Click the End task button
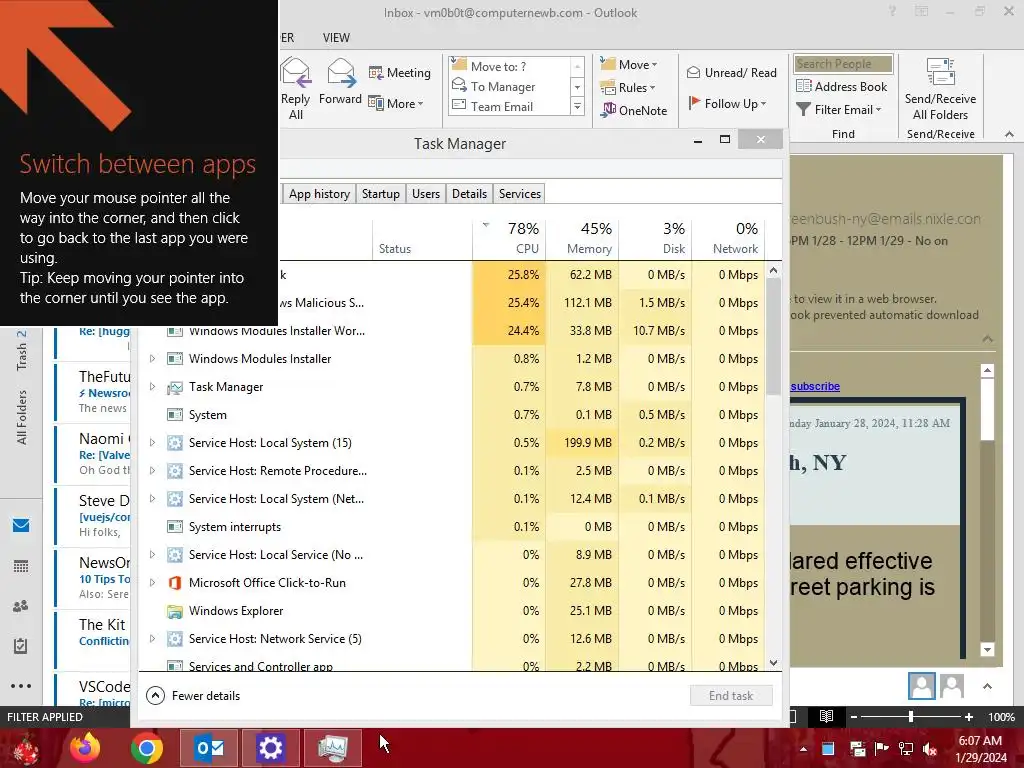 coord(731,696)
